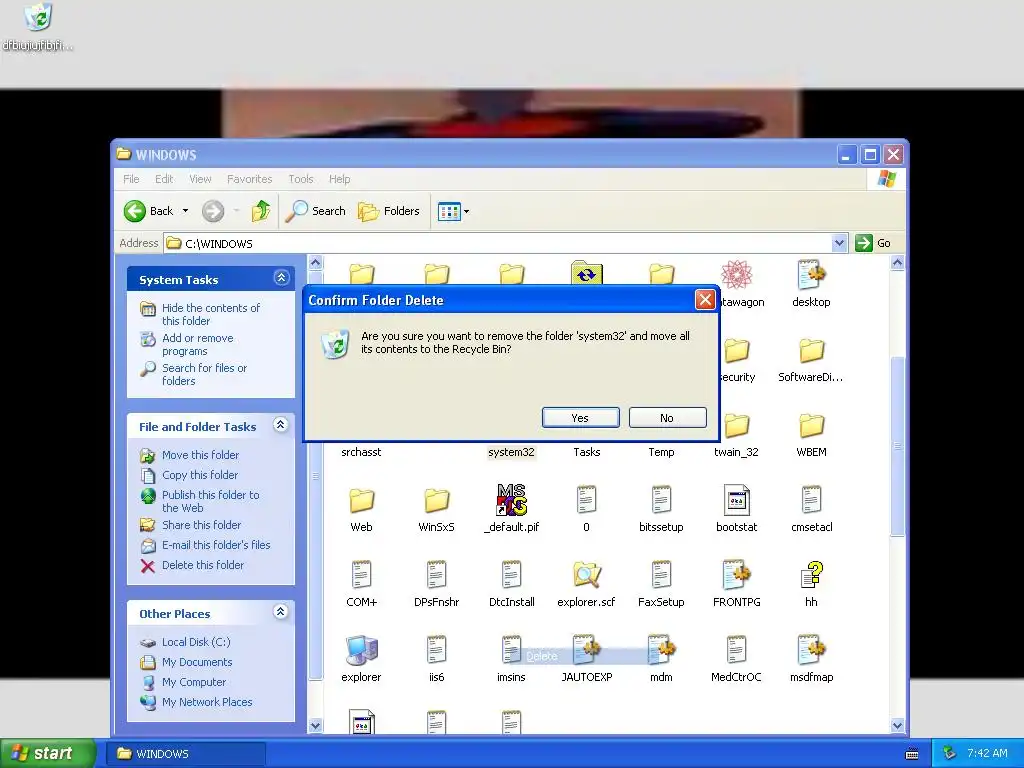Select the desktop file icon
Image resolution: width=1024 pixels, height=768 pixels.
point(811,274)
